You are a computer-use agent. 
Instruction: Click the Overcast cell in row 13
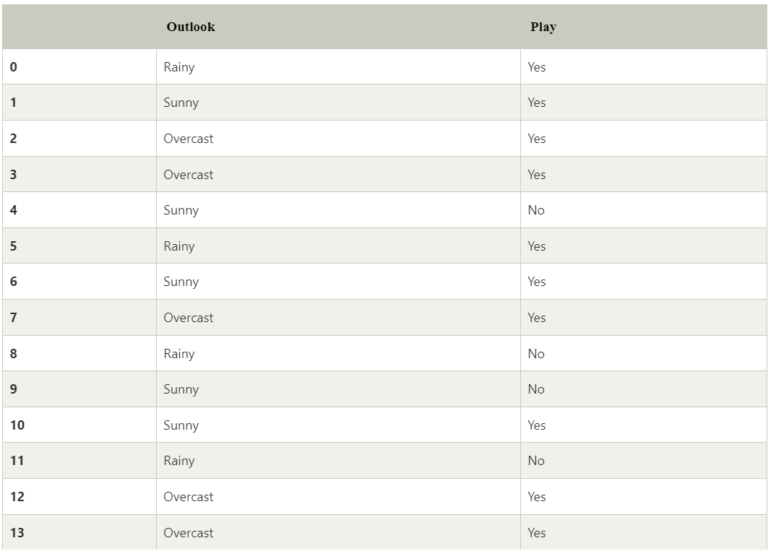[x=188, y=533]
